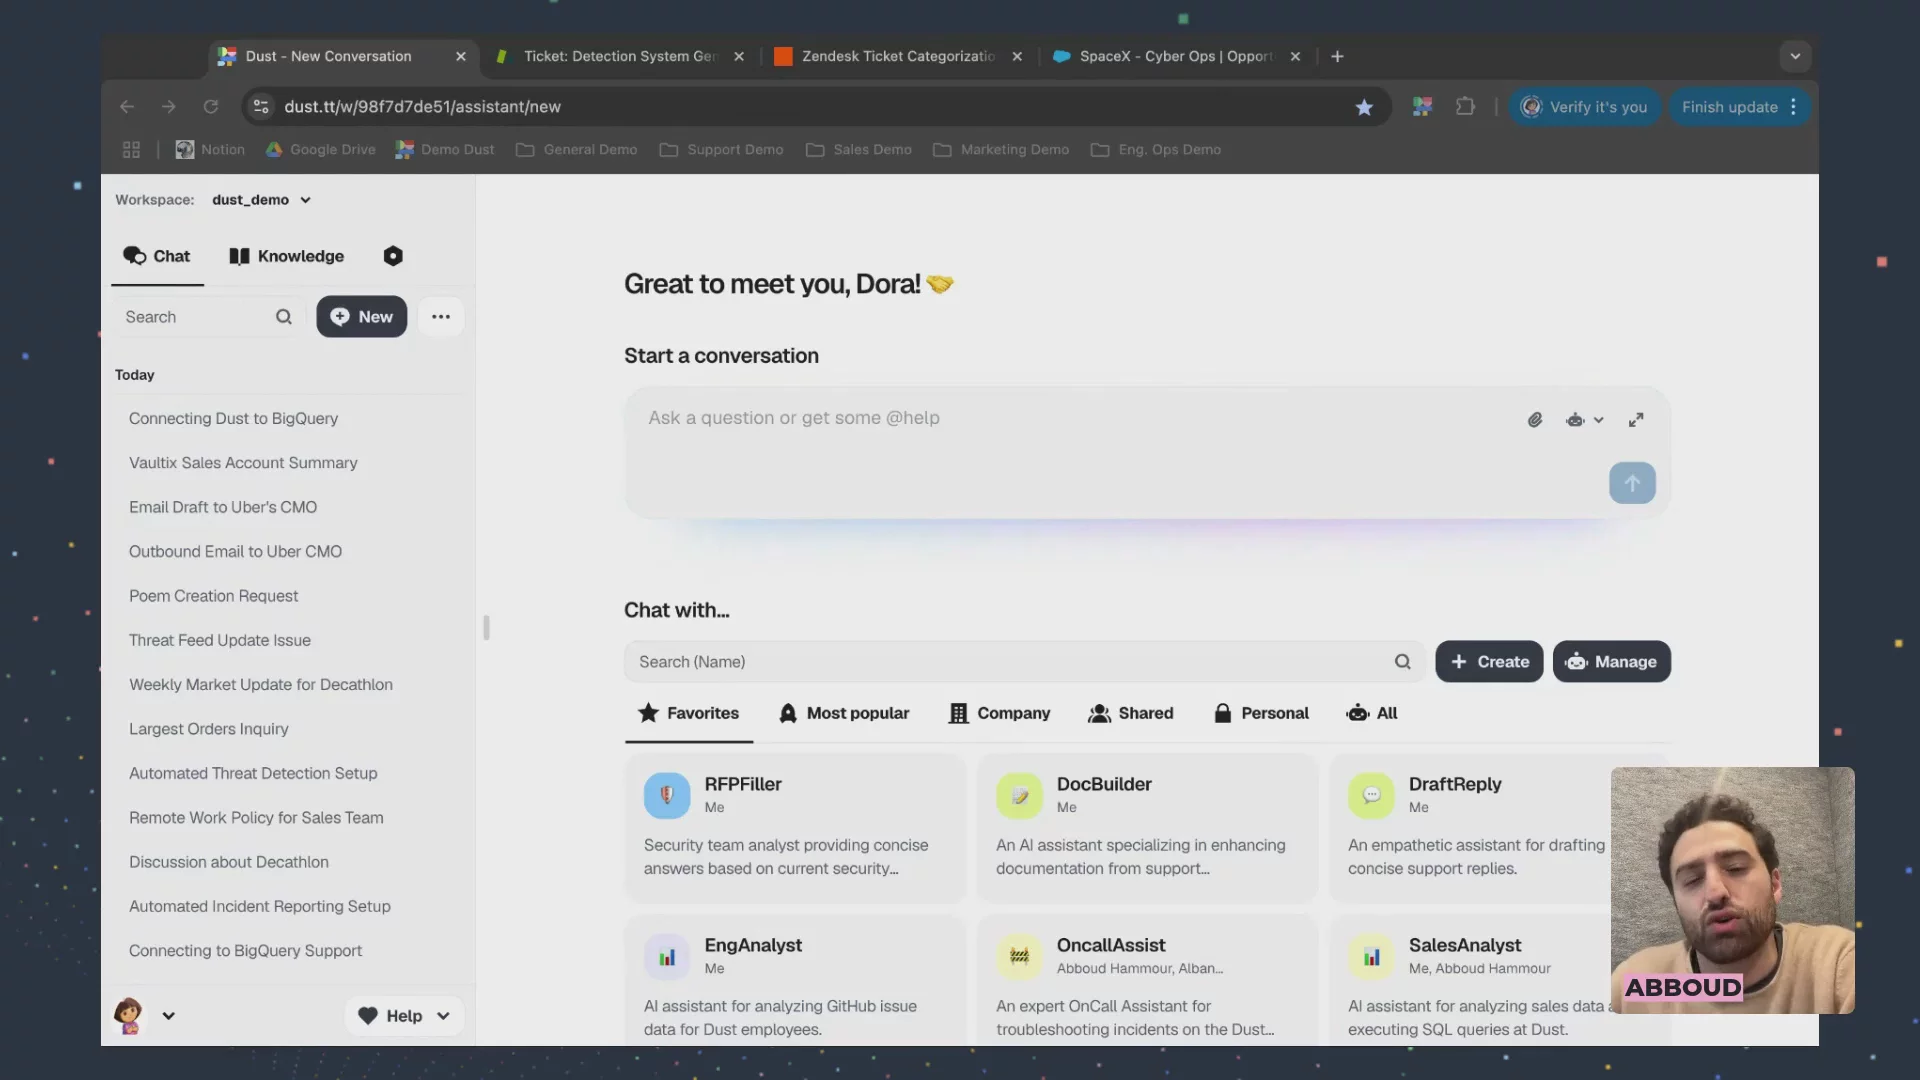Open Poem Creation Request conversation
This screenshot has height=1080, width=1920.
[213, 596]
